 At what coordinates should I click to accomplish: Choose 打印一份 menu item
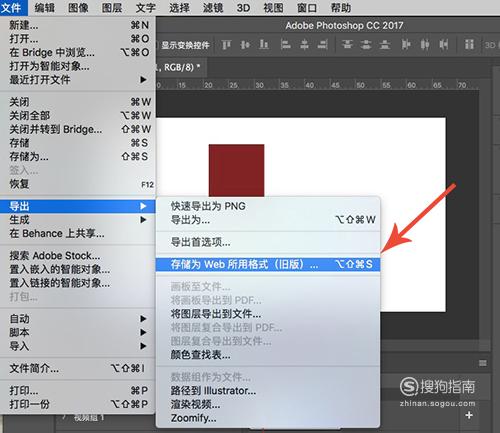point(78,404)
